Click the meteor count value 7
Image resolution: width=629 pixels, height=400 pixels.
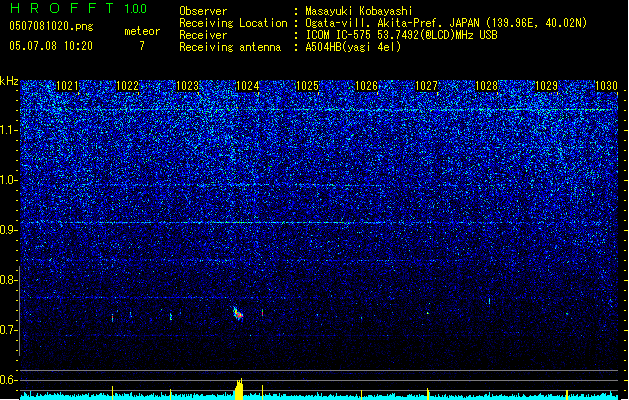[142, 46]
